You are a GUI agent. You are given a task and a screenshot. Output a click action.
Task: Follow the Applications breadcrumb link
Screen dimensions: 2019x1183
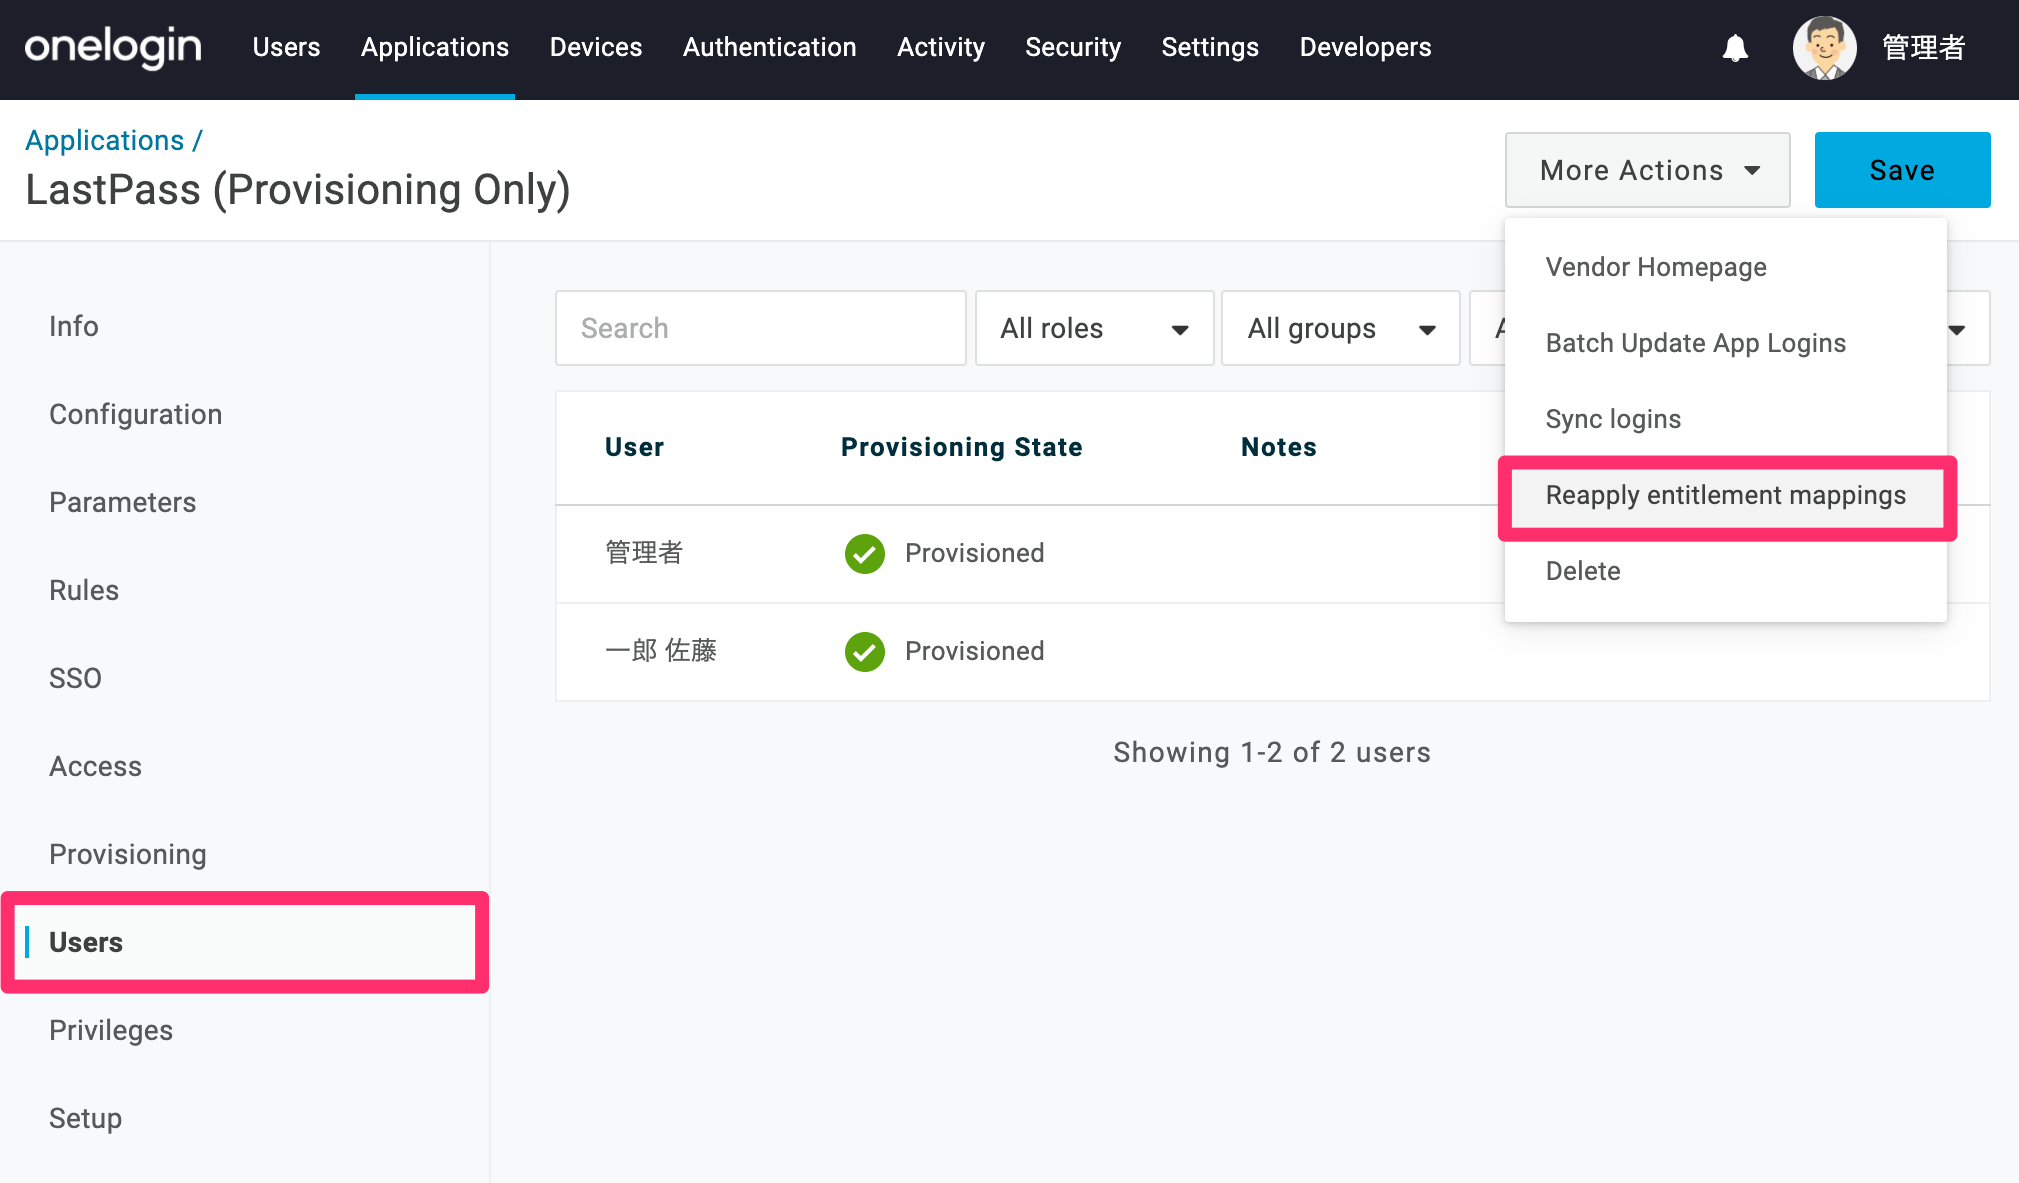tap(105, 140)
